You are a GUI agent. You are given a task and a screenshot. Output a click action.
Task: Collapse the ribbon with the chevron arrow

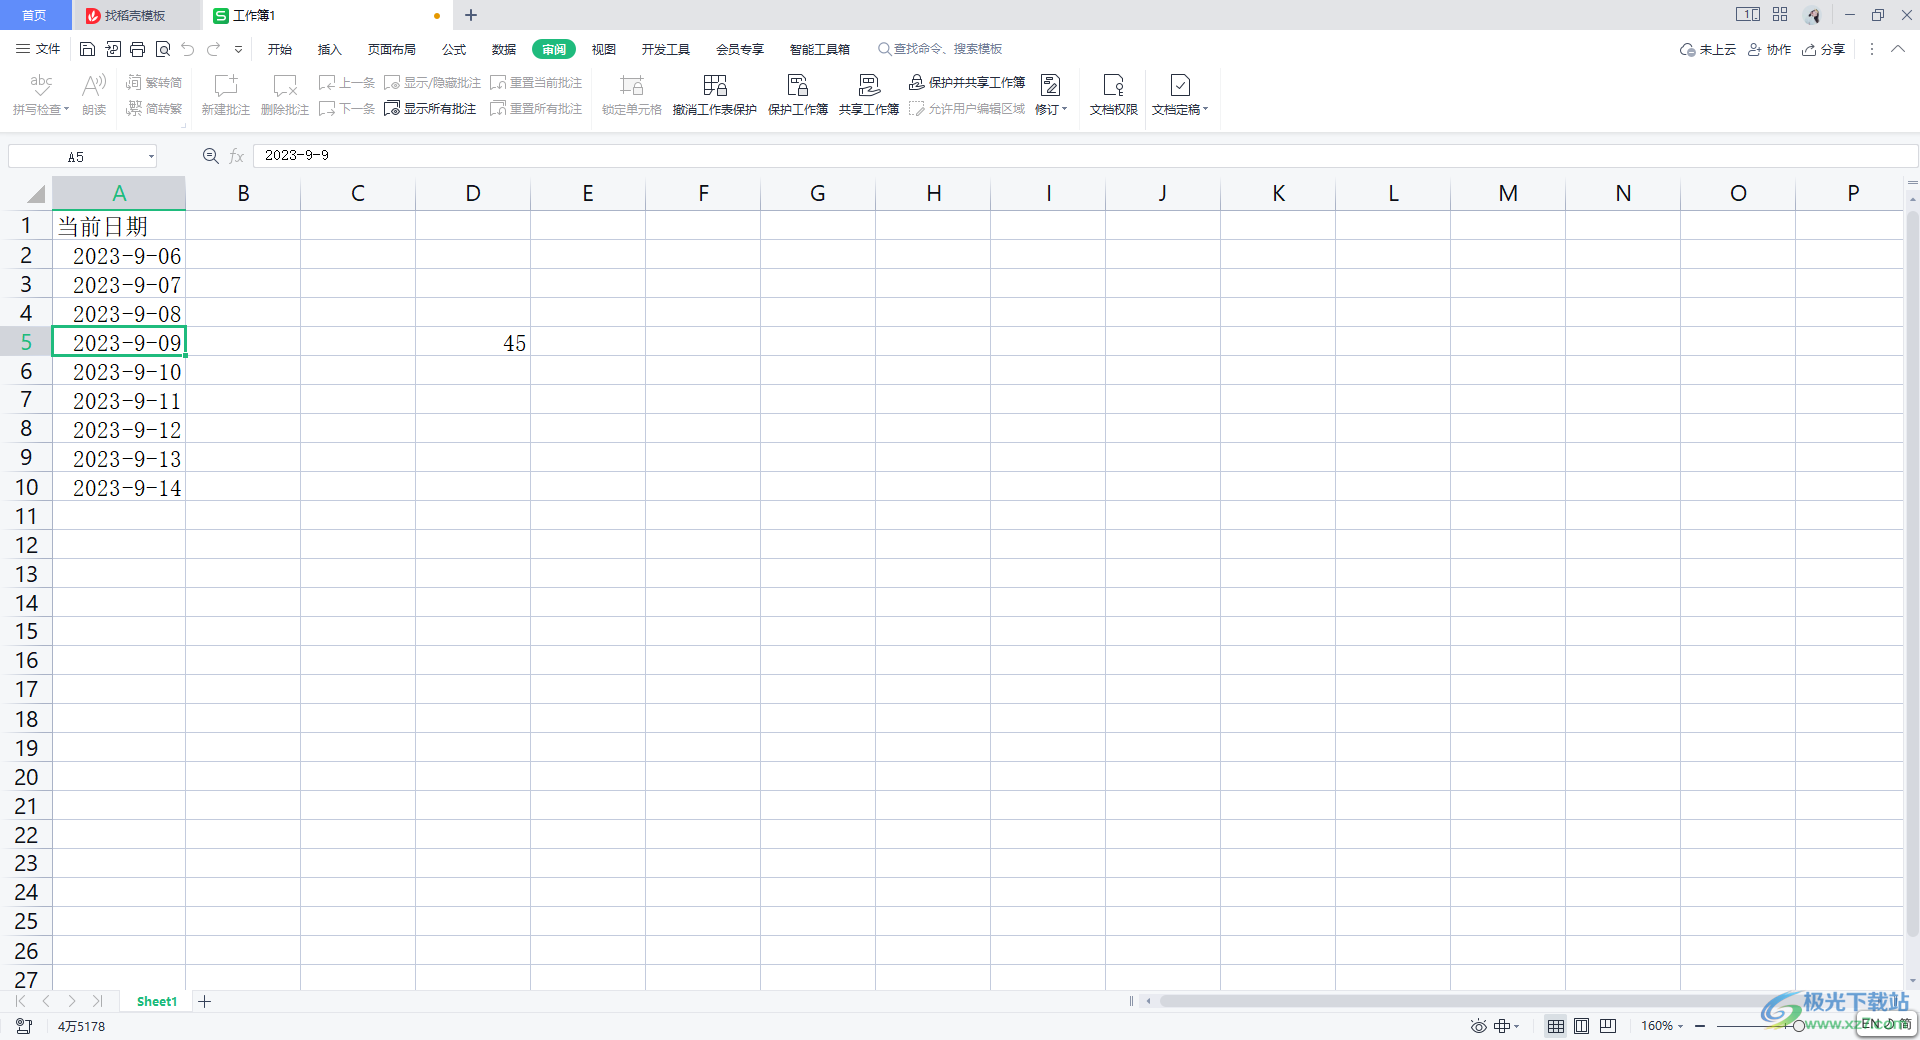pyautogui.click(x=1898, y=49)
